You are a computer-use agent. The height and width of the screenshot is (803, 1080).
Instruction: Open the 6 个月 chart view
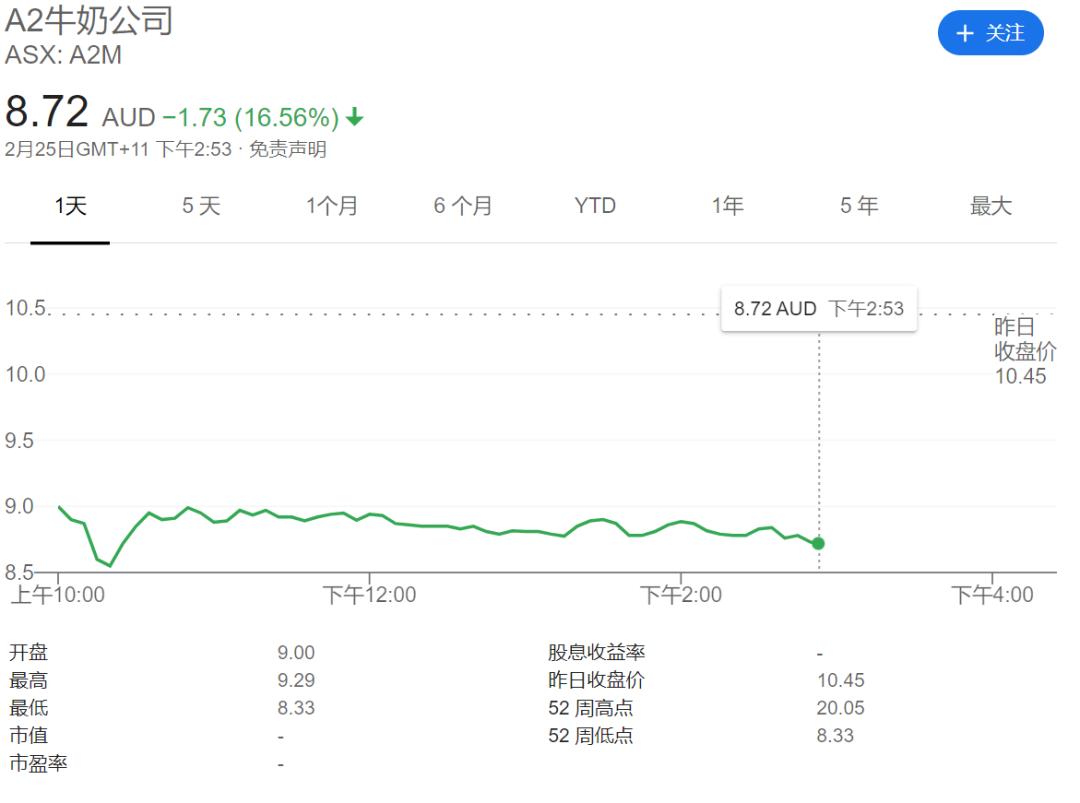tap(463, 205)
